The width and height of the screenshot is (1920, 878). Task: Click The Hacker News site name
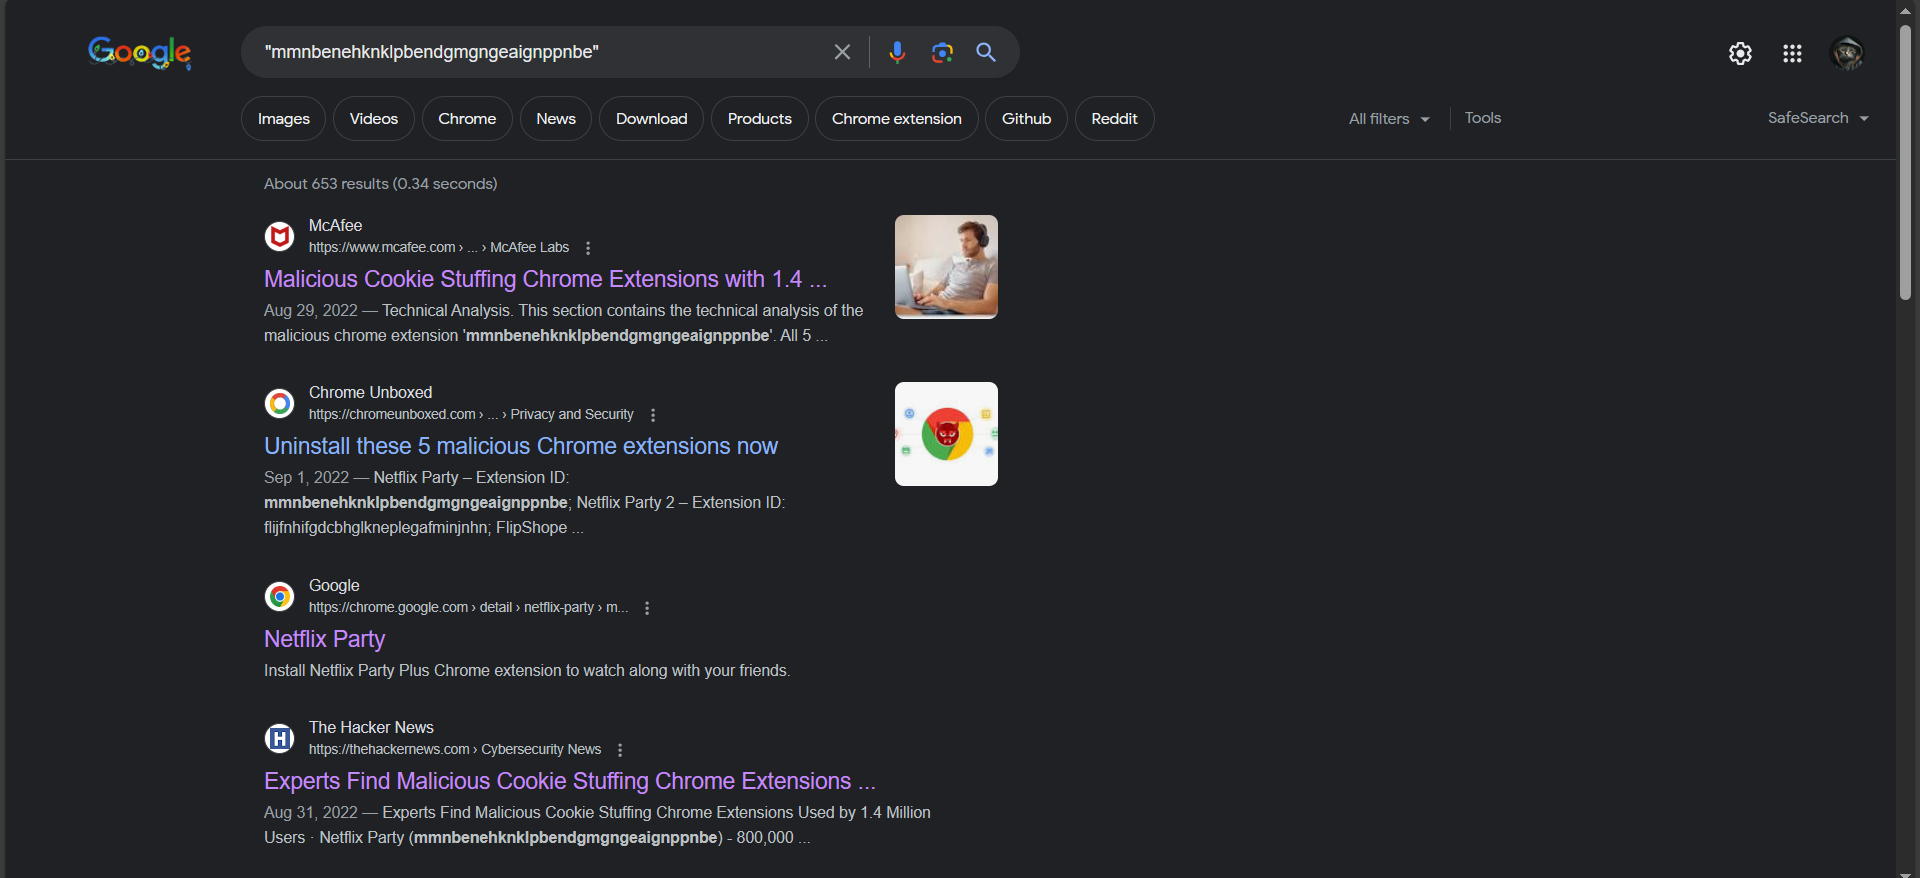(x=371, y=728)
